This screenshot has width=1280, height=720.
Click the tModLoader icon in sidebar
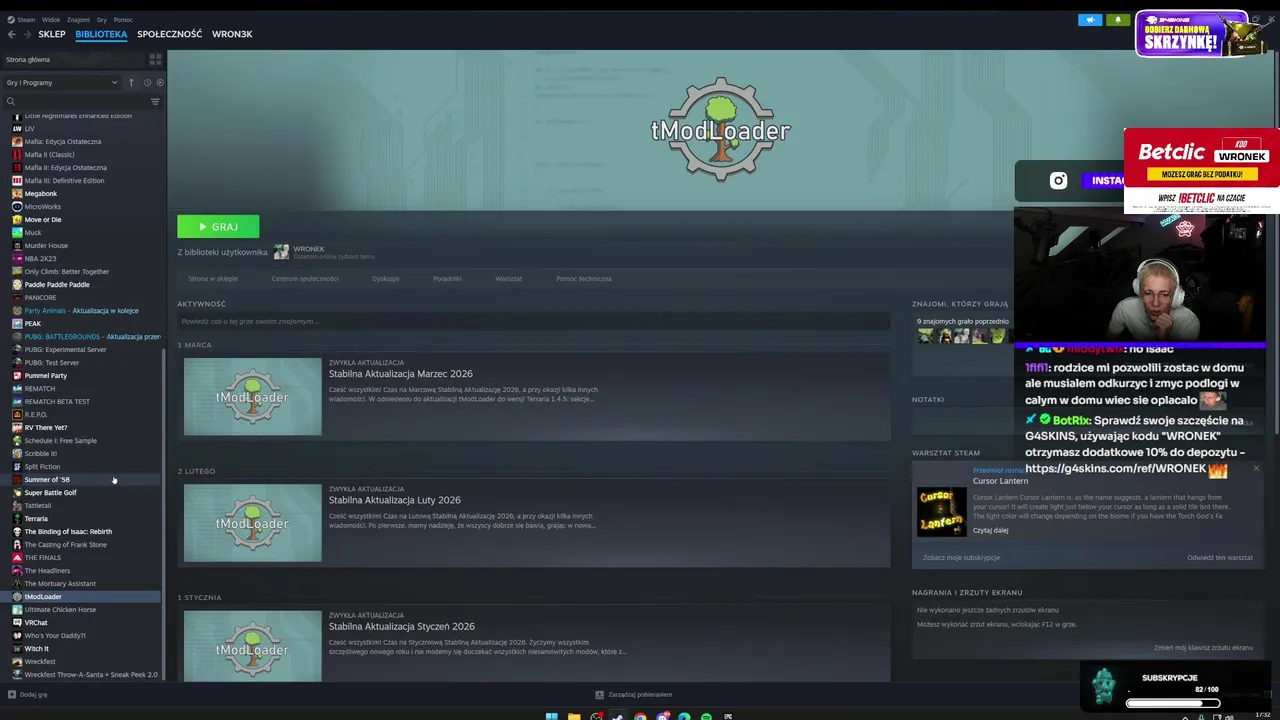coord(17,596)
